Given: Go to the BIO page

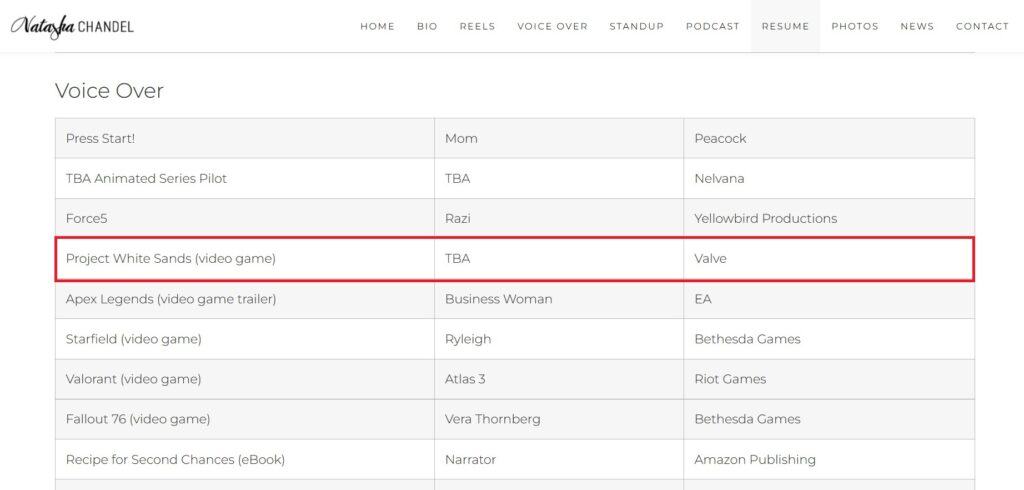Looking at the screenshot, I should click(x=427, y=26).
